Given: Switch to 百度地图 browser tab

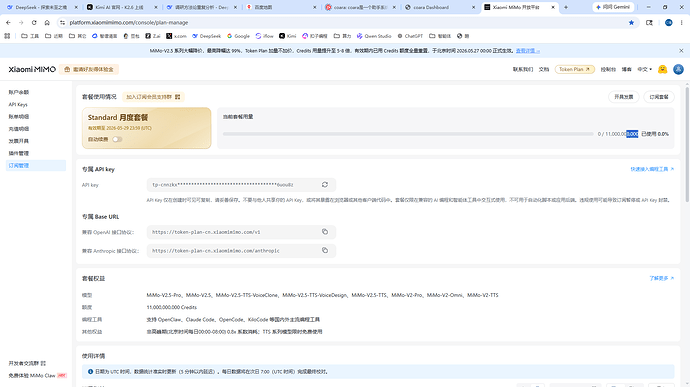Looking at the screenshot, I should tap(280, 7).
